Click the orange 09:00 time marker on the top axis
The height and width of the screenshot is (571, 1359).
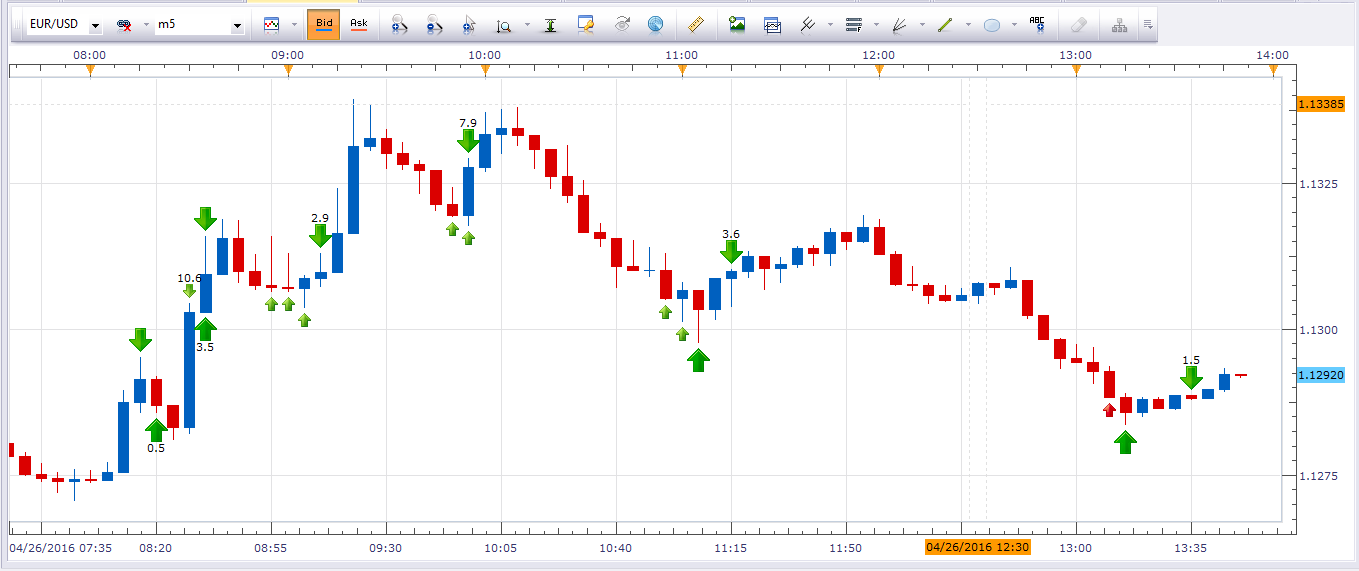pyautogui.click(x=288, y=69)
